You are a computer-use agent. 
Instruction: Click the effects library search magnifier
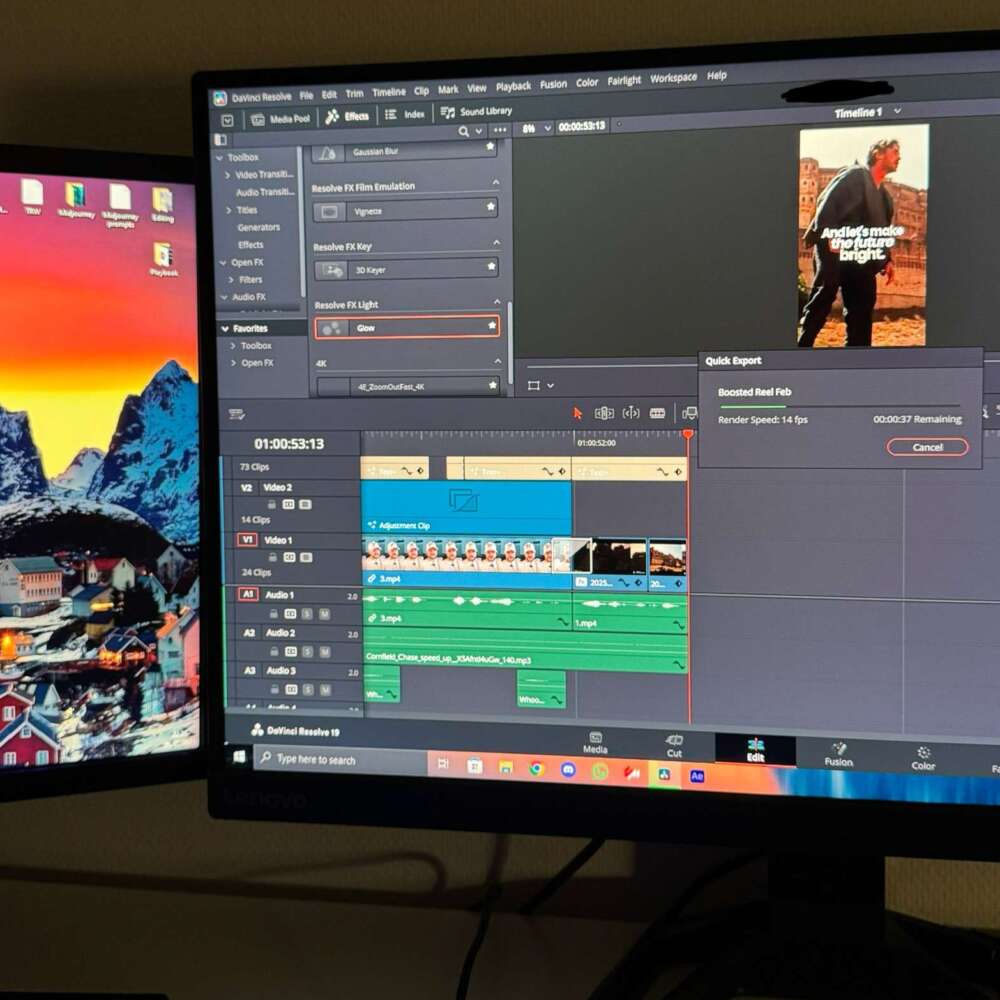(x=464, y=131)
